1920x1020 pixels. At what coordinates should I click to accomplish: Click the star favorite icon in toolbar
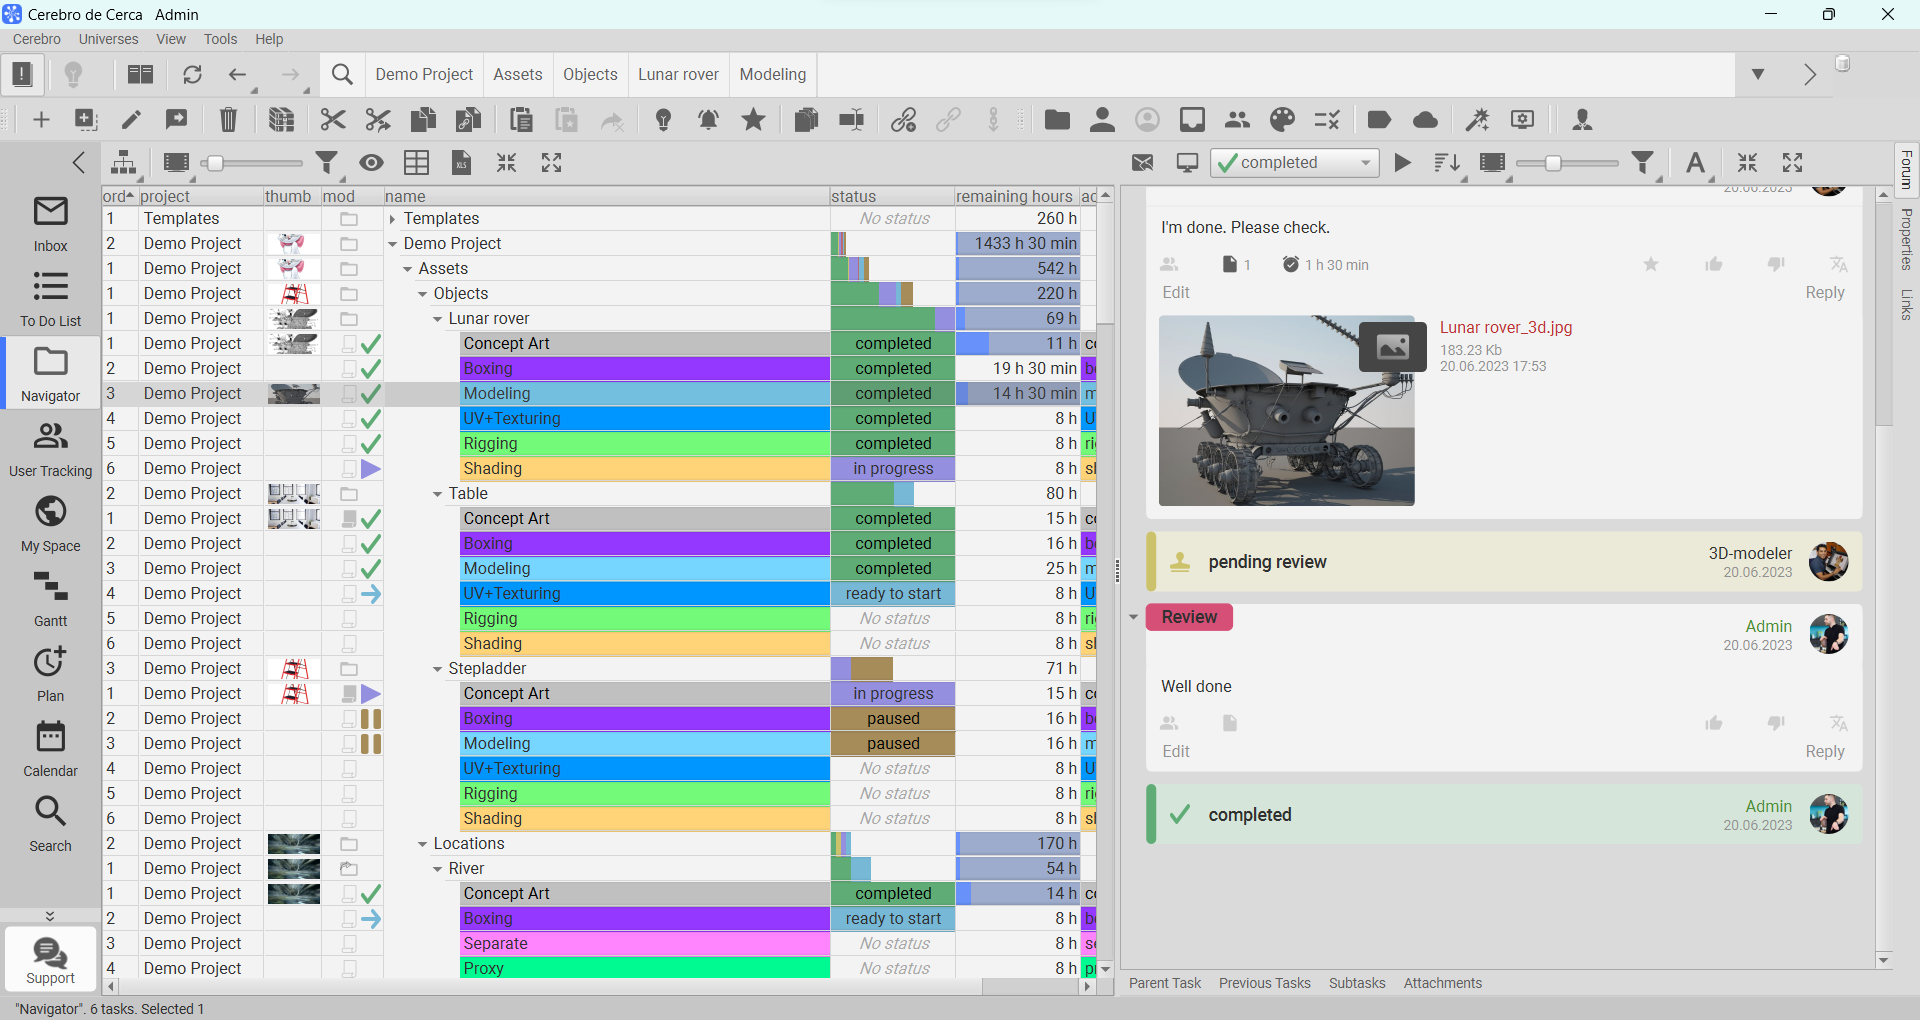(753, 120)
